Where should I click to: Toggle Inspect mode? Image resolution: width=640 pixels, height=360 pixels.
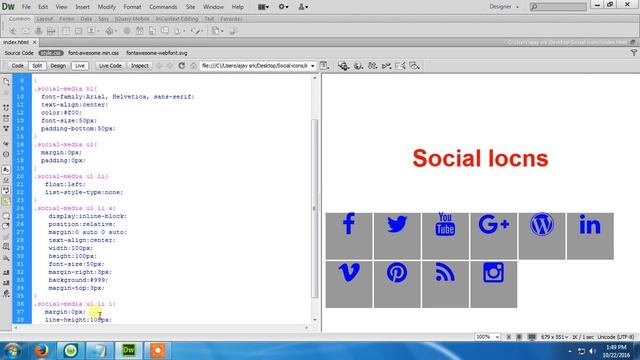click(x=140, y=66)
